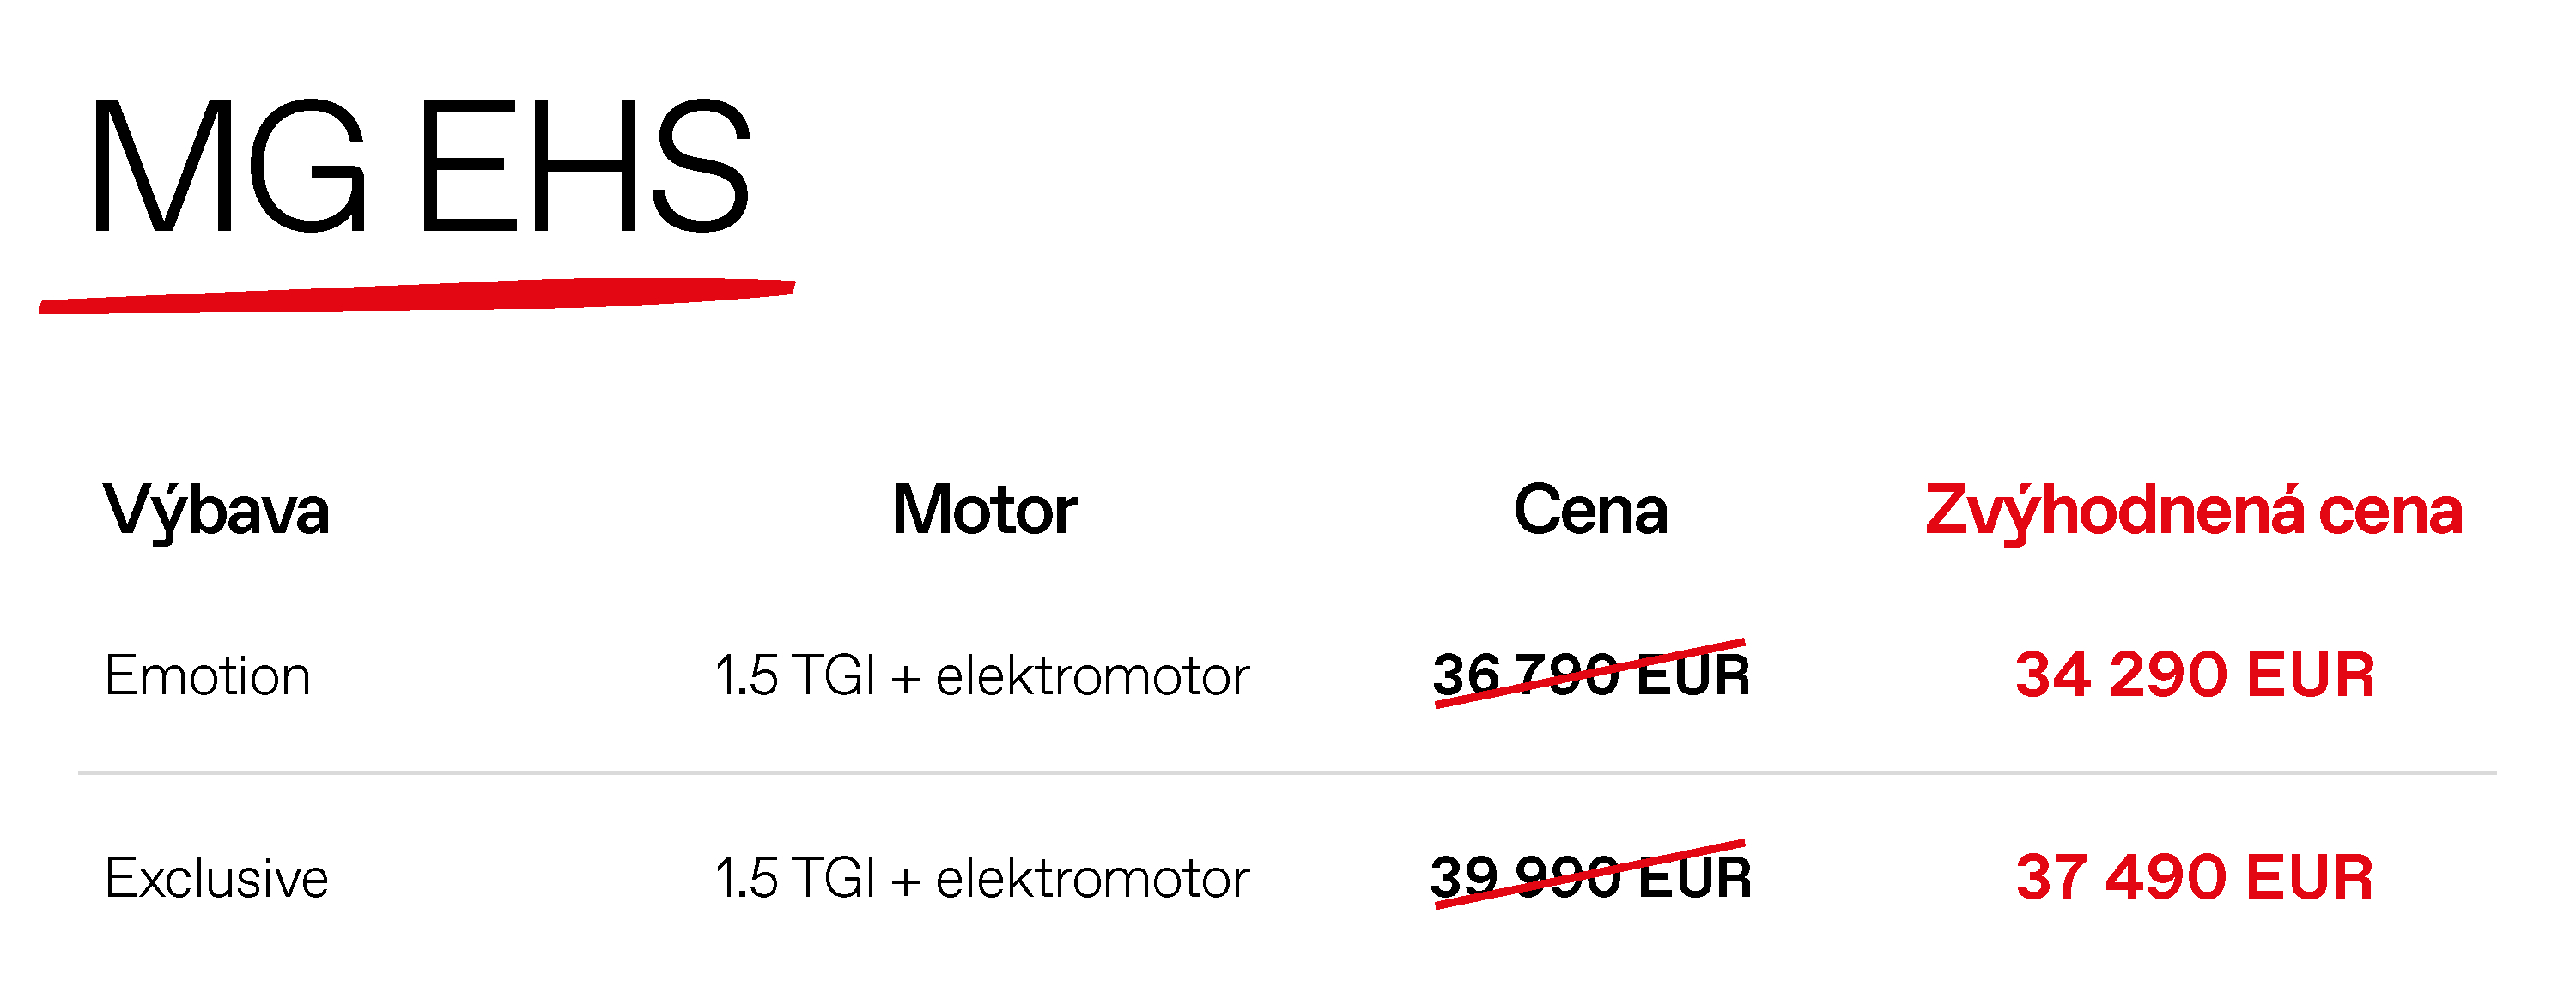This screenshot has height=987, width=2576.
Task: Click the Emotion row motor text
Action: 982,676
